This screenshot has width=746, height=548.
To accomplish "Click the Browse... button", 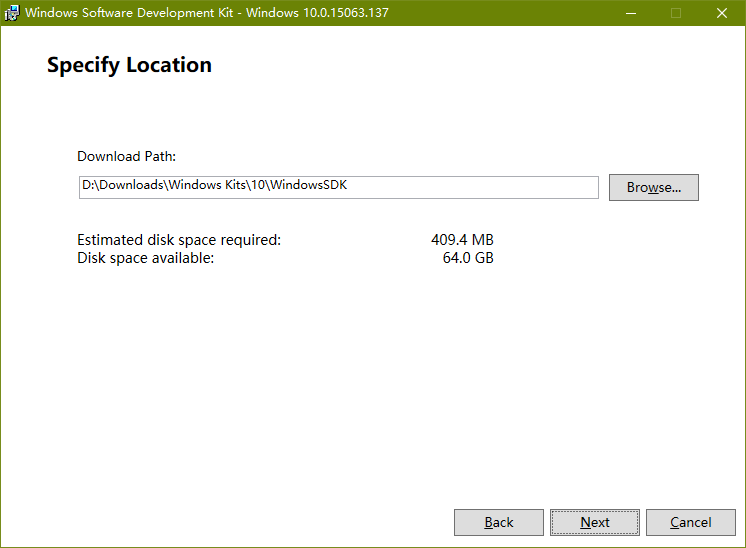I will pyautogui.click(x=654, y=187).
